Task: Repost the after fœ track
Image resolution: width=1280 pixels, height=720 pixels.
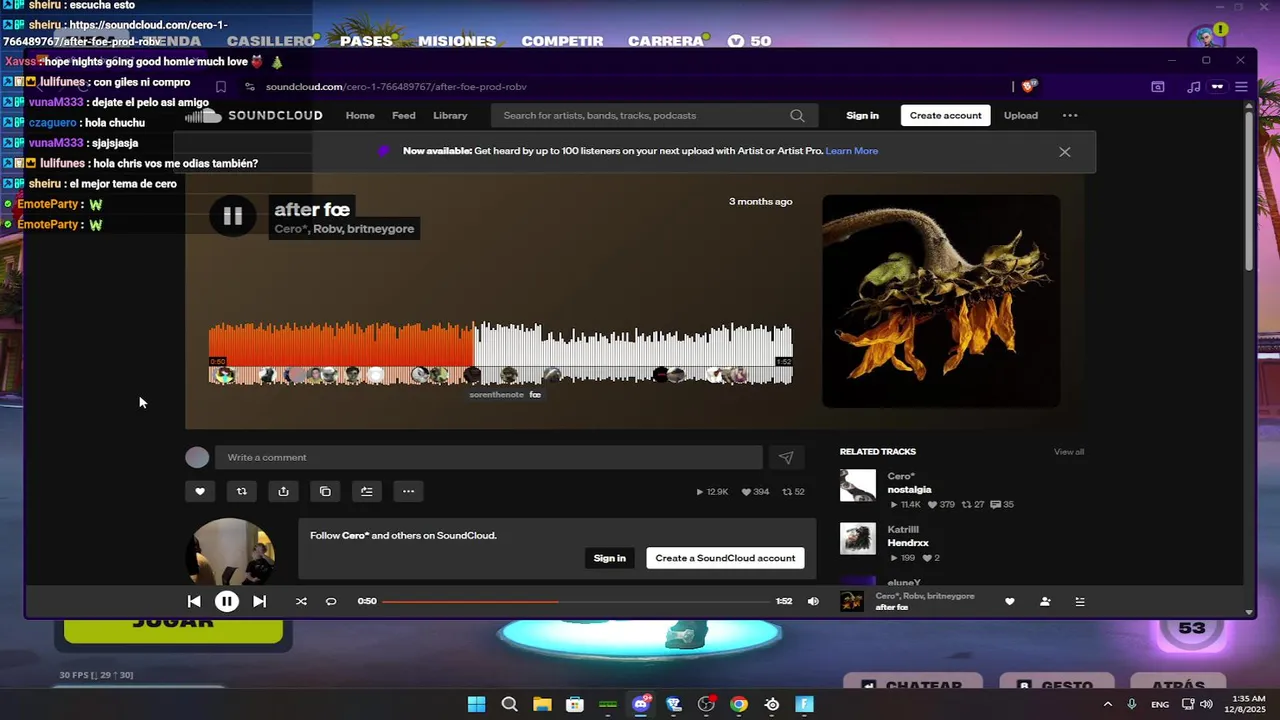Action: click(241, 491)
